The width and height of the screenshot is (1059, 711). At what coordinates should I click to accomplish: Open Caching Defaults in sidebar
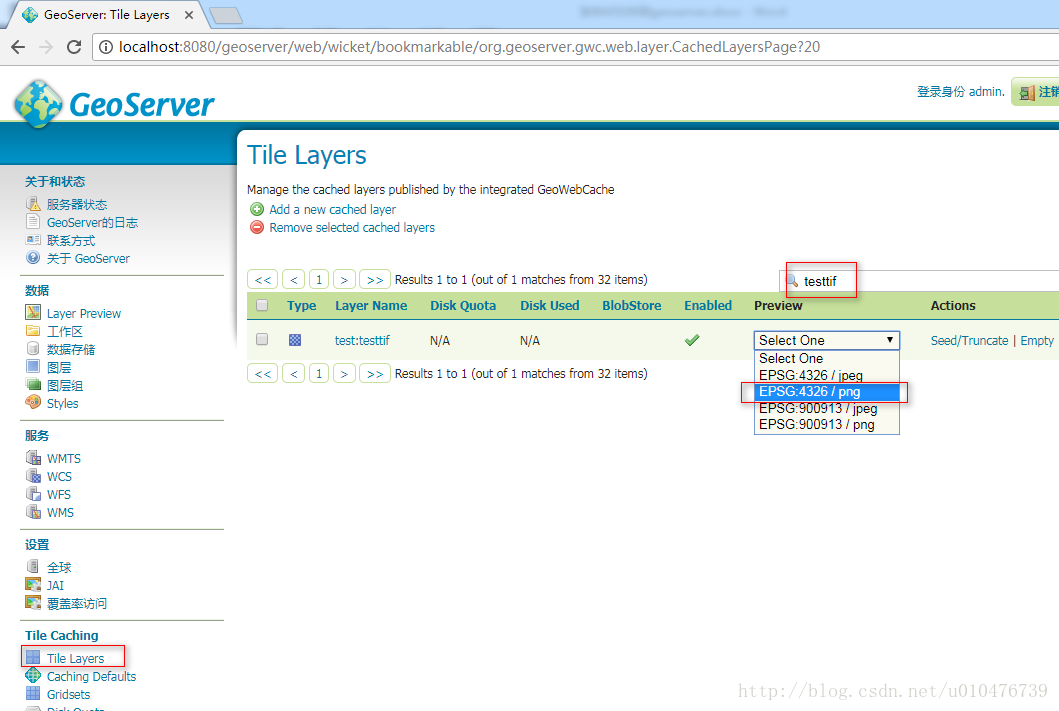coord(91,676)
